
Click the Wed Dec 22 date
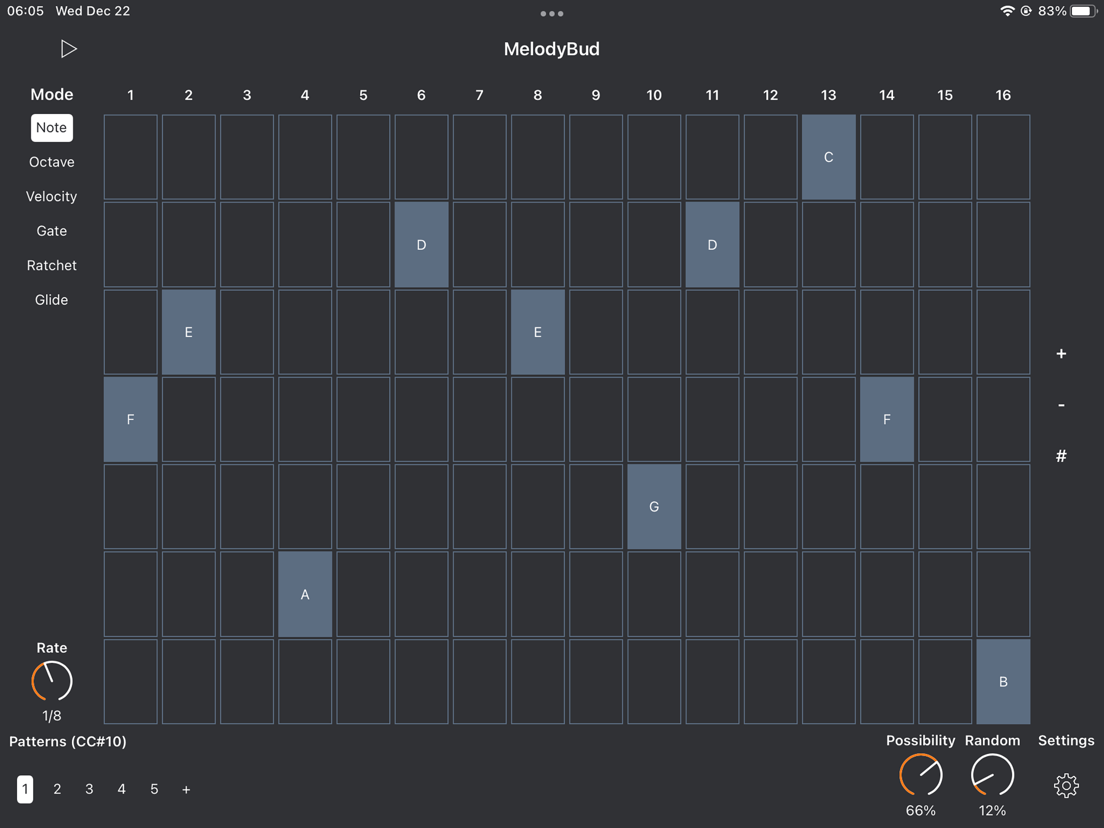93,11
